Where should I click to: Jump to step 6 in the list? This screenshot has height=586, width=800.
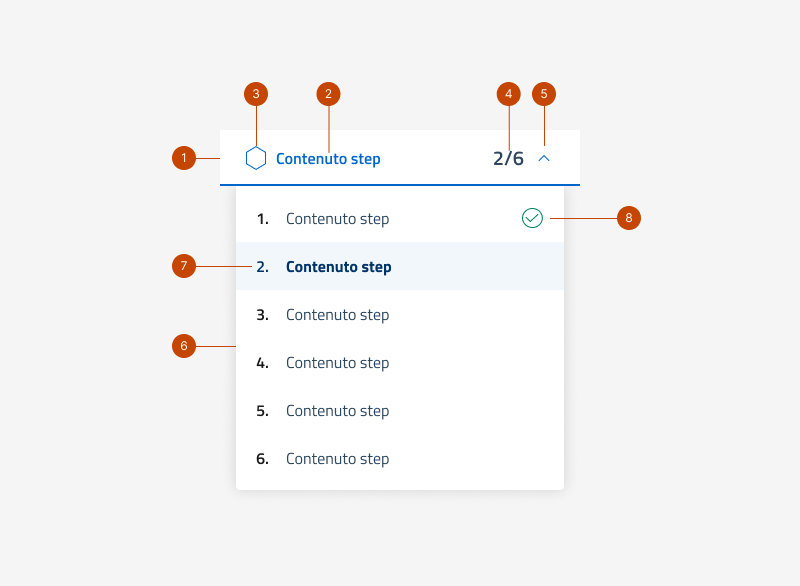337,459
